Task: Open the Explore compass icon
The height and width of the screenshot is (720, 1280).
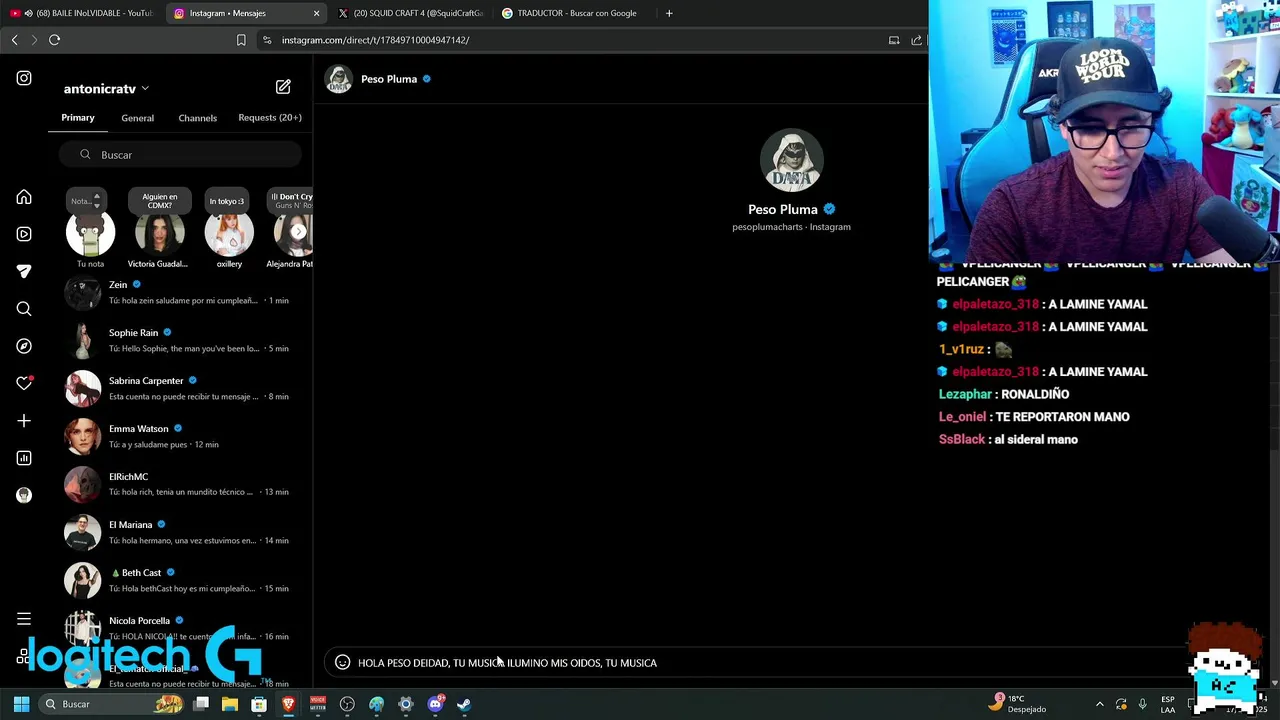Action: [x=24, y=346]
